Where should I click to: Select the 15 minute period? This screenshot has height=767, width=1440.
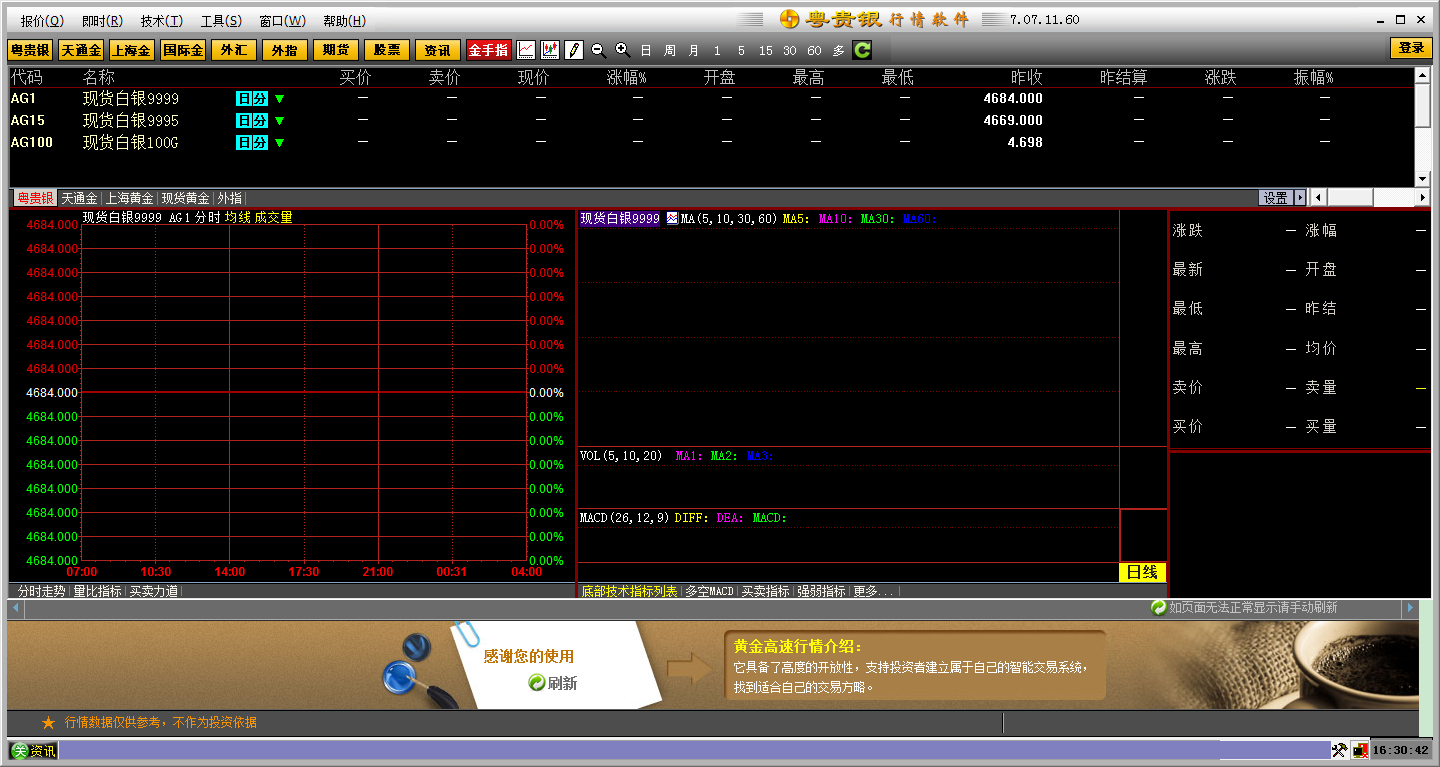[765, 50]
